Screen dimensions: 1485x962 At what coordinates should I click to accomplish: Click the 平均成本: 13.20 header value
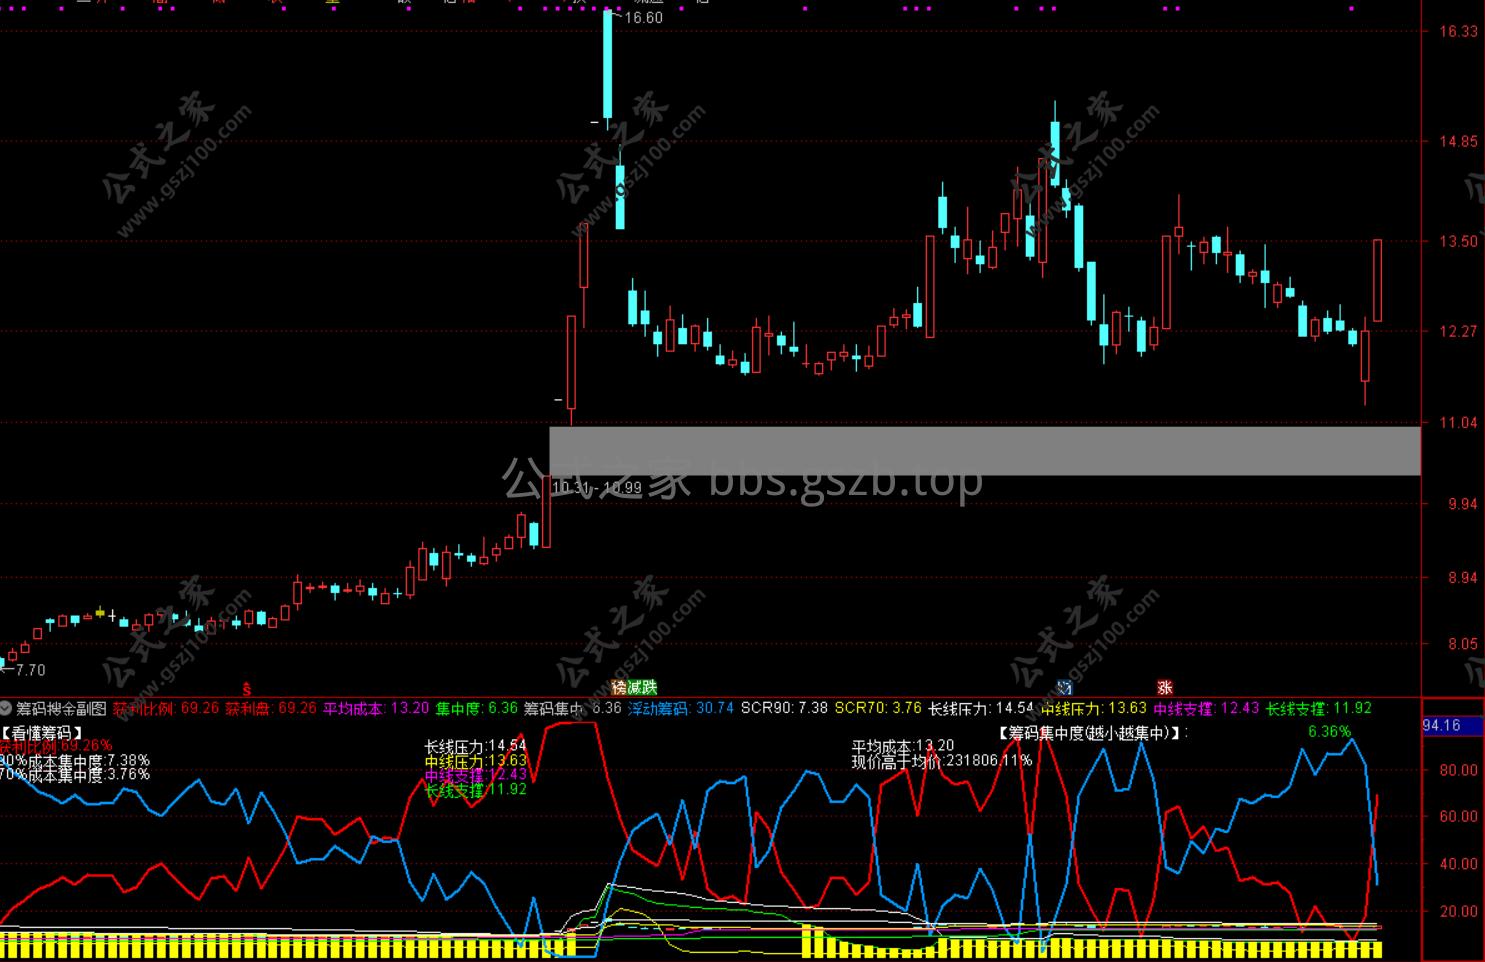pyautogui.click(x=376, y=709)
